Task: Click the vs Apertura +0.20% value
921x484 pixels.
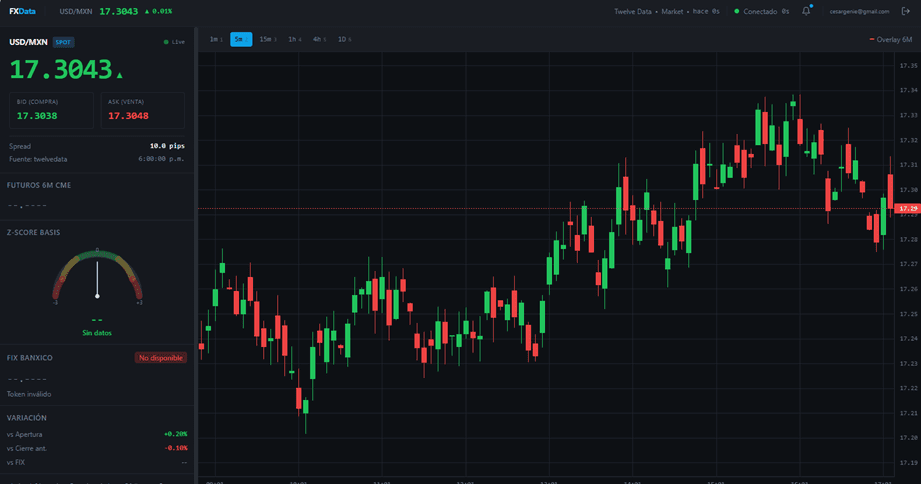Action: pyautogui.click(x=175, y=434)
